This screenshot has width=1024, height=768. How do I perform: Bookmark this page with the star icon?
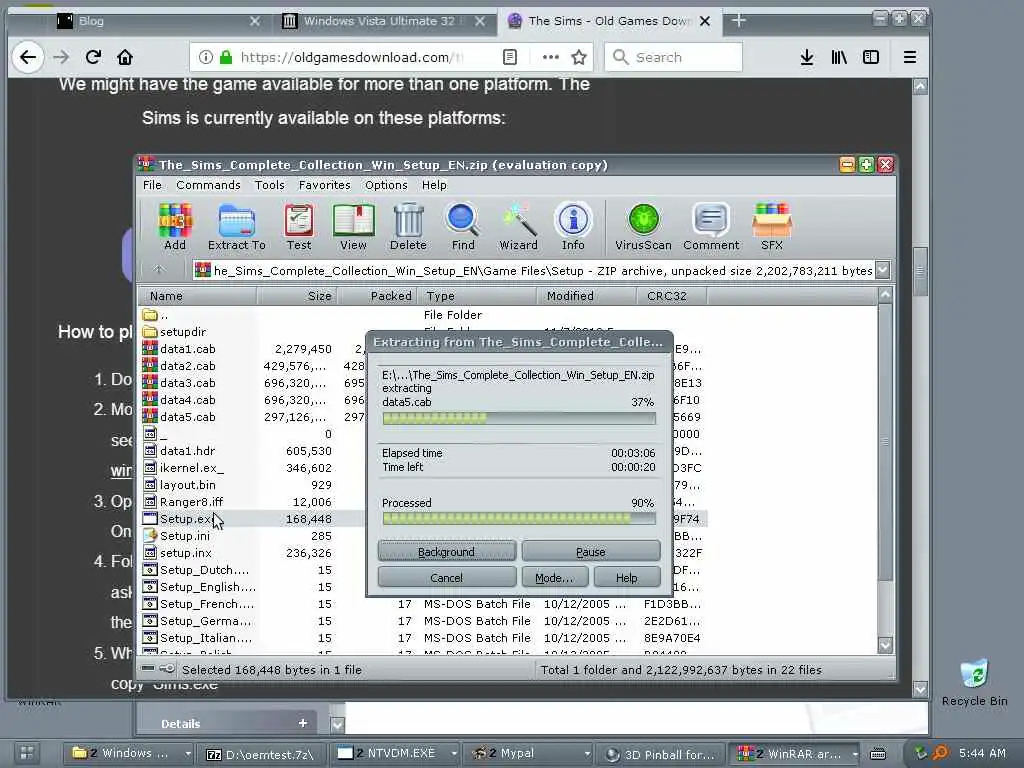click(579, 57)
